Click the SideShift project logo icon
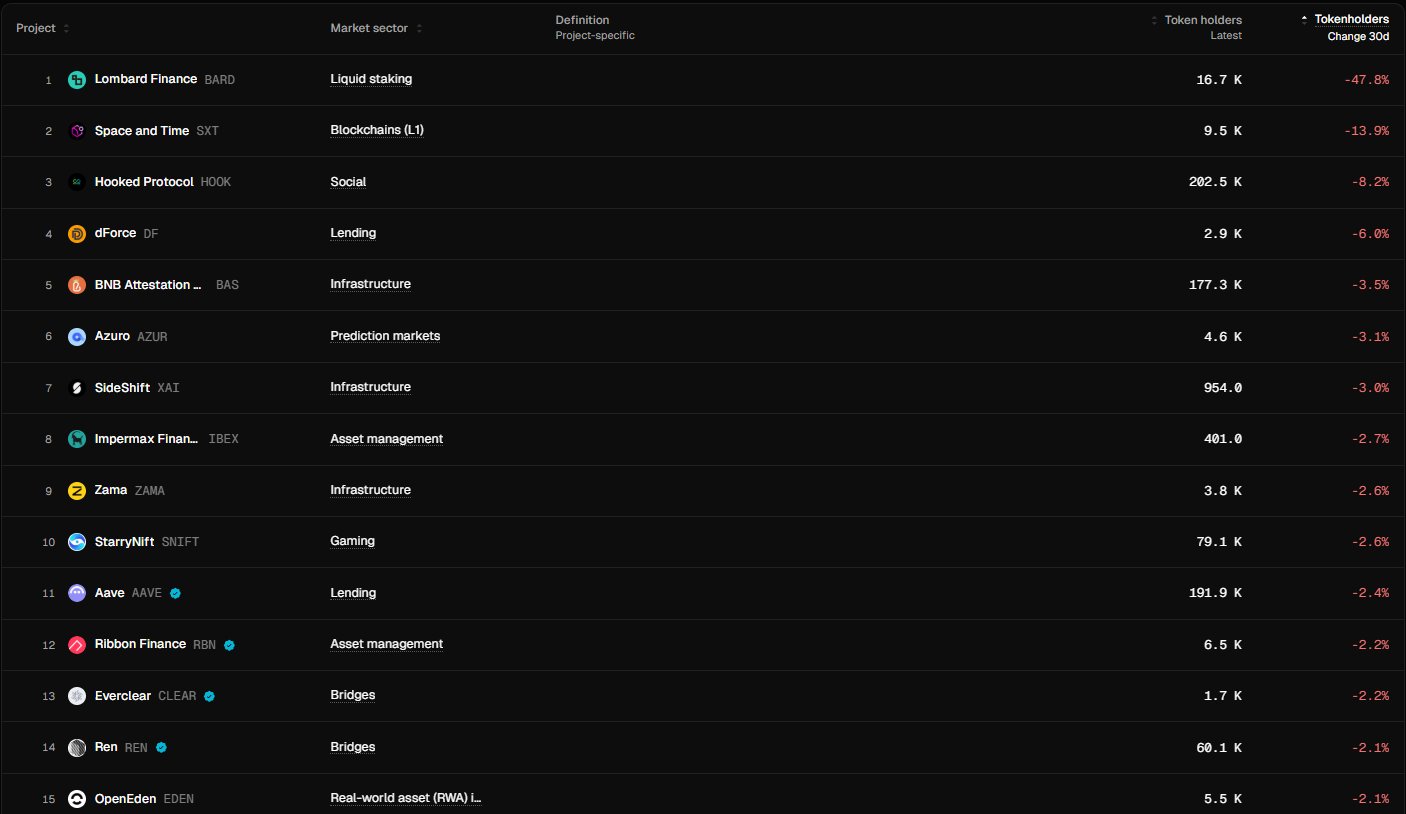This screenshot has height=814, width=1406. point(77,388)
